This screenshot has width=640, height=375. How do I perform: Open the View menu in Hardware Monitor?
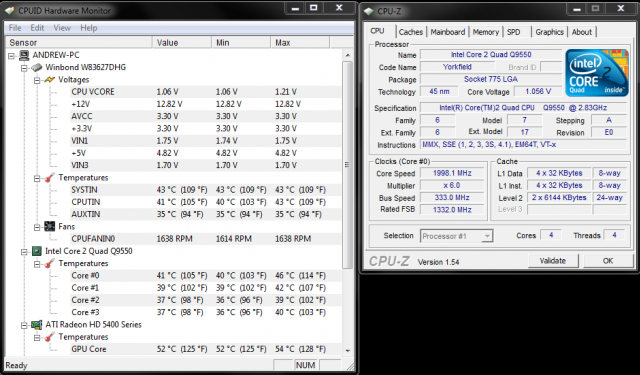62,28
